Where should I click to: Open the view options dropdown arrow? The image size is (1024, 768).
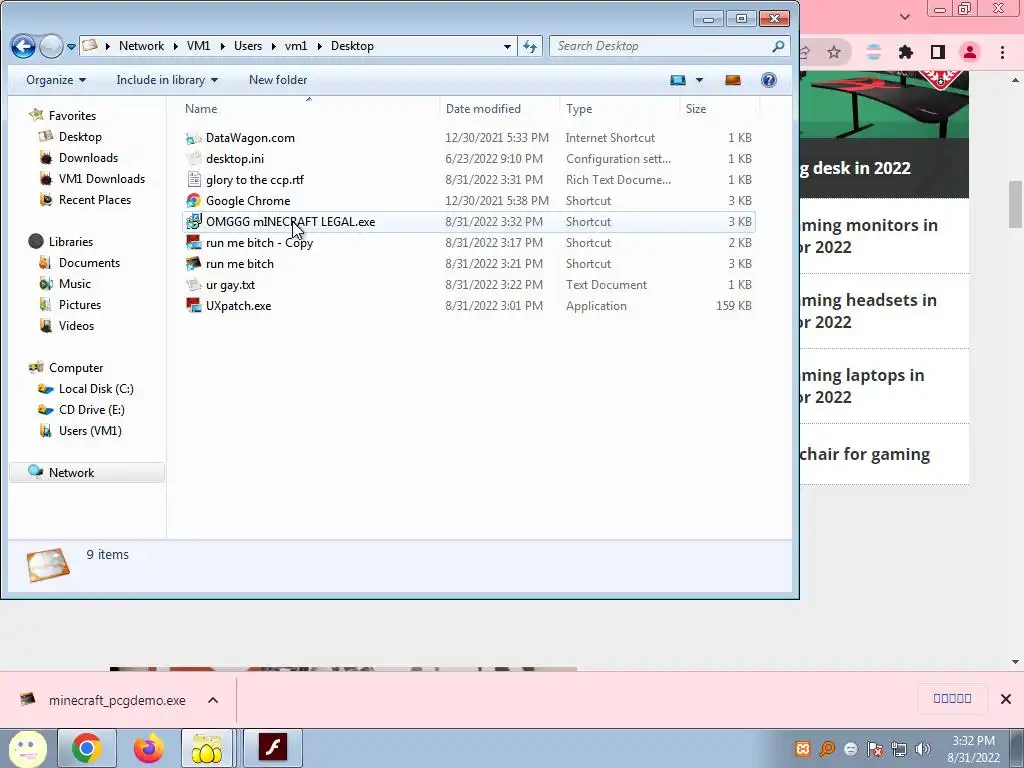[x=699, y=80]
